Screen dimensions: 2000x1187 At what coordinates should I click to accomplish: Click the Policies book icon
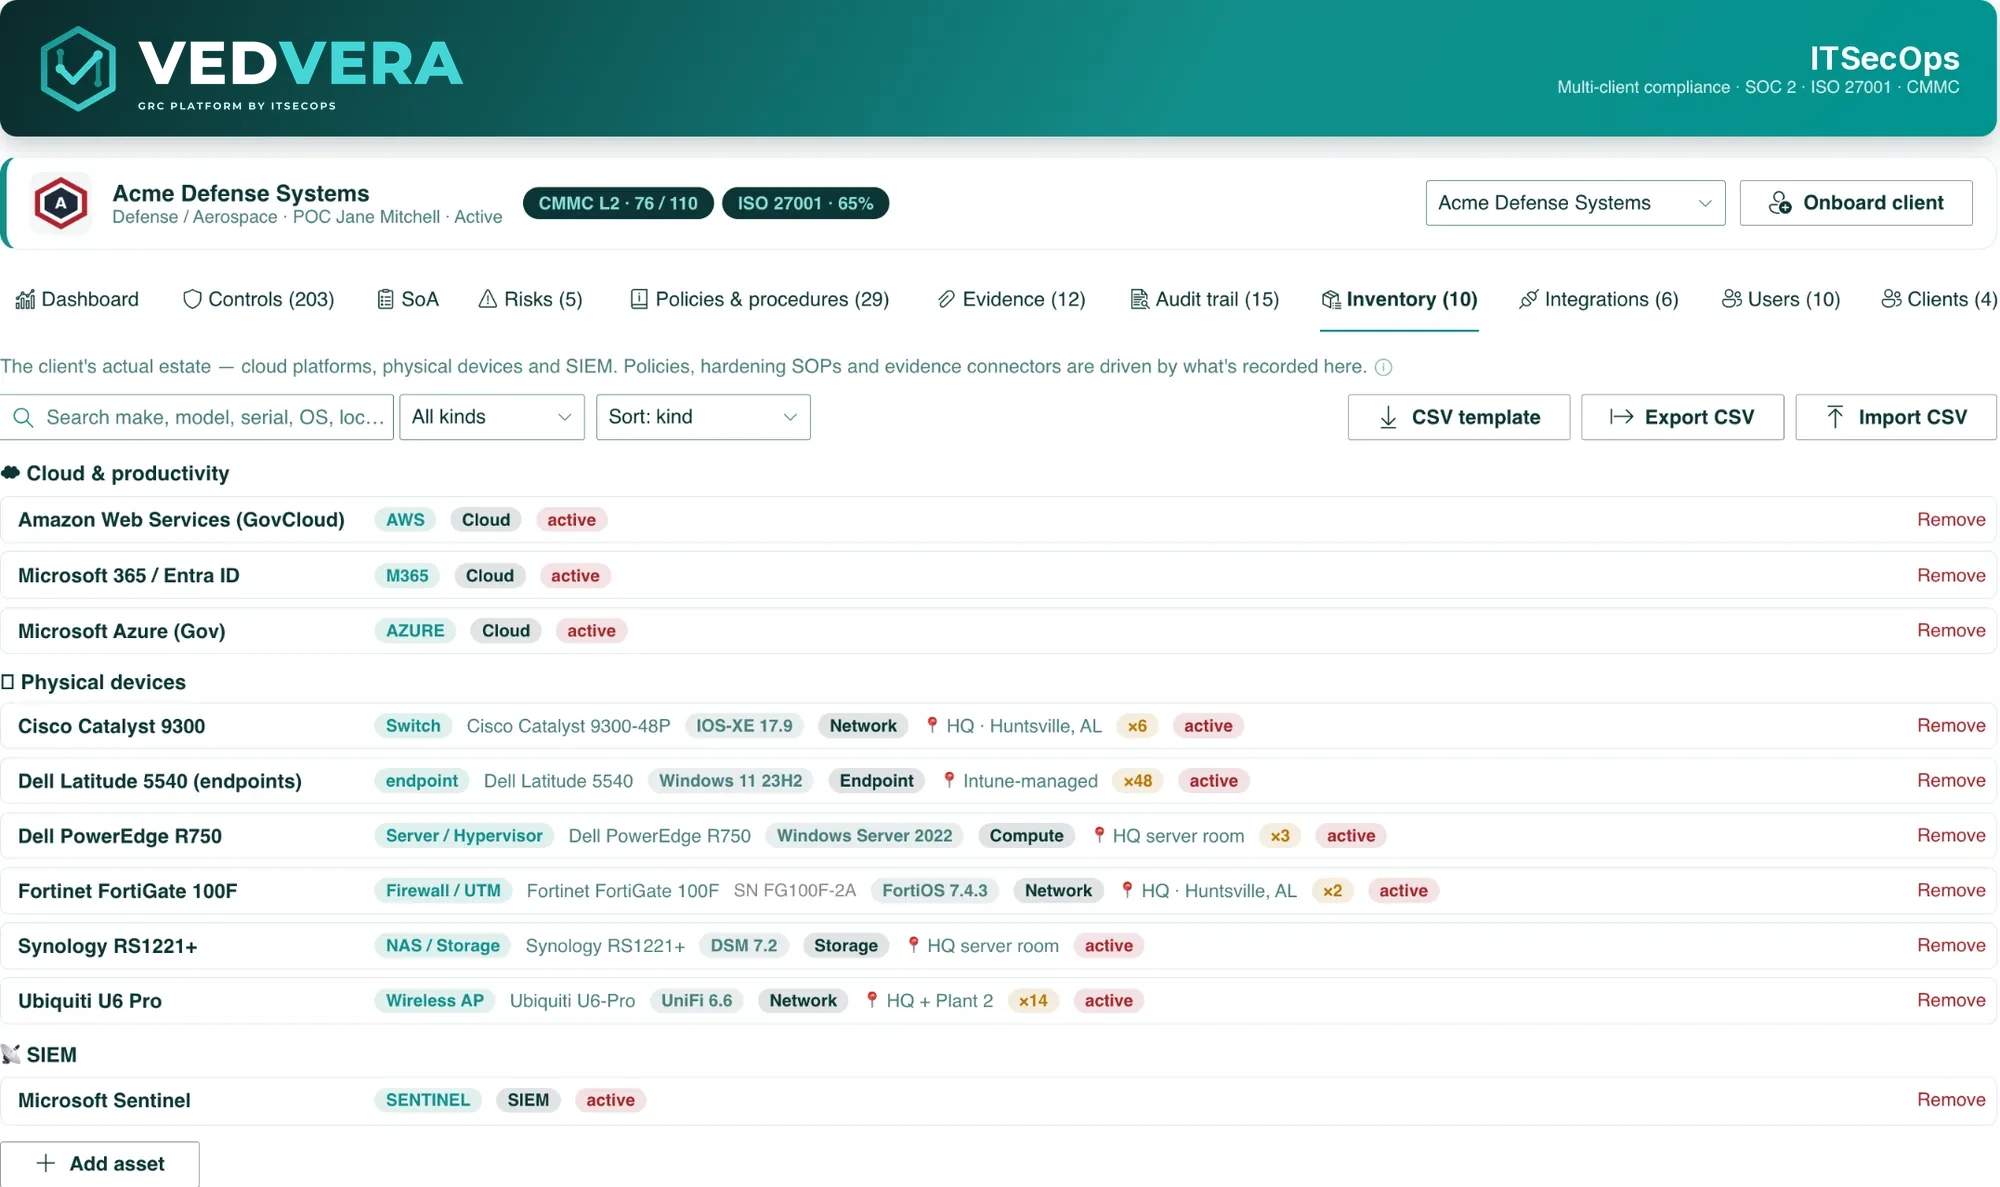click(639, 299)
